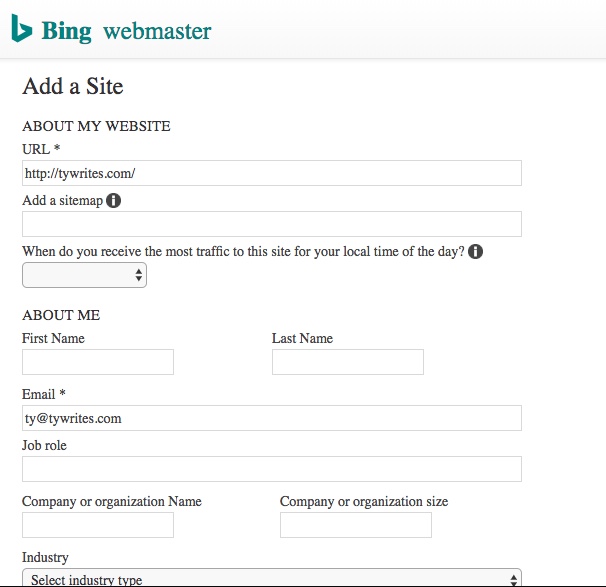The width and height of the screenshot is (606, 587).
Task: Focus the Company or organization Name box
Action: pos(98,525)
